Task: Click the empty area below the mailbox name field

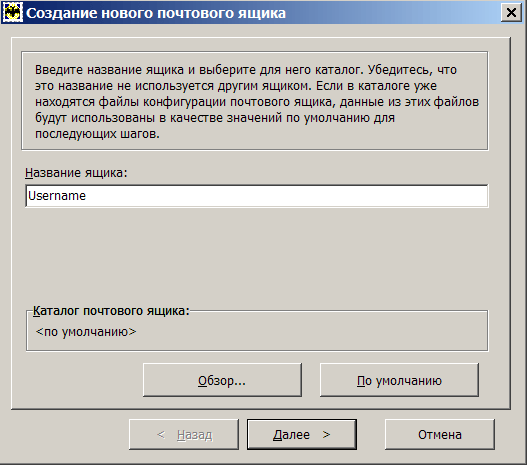Action: point(257,255)
